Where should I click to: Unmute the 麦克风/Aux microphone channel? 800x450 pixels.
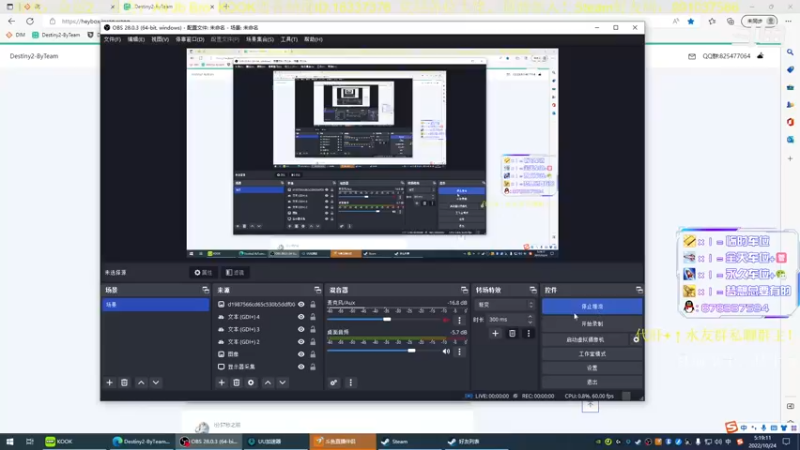pyautogui.click(x=446, y=320)
